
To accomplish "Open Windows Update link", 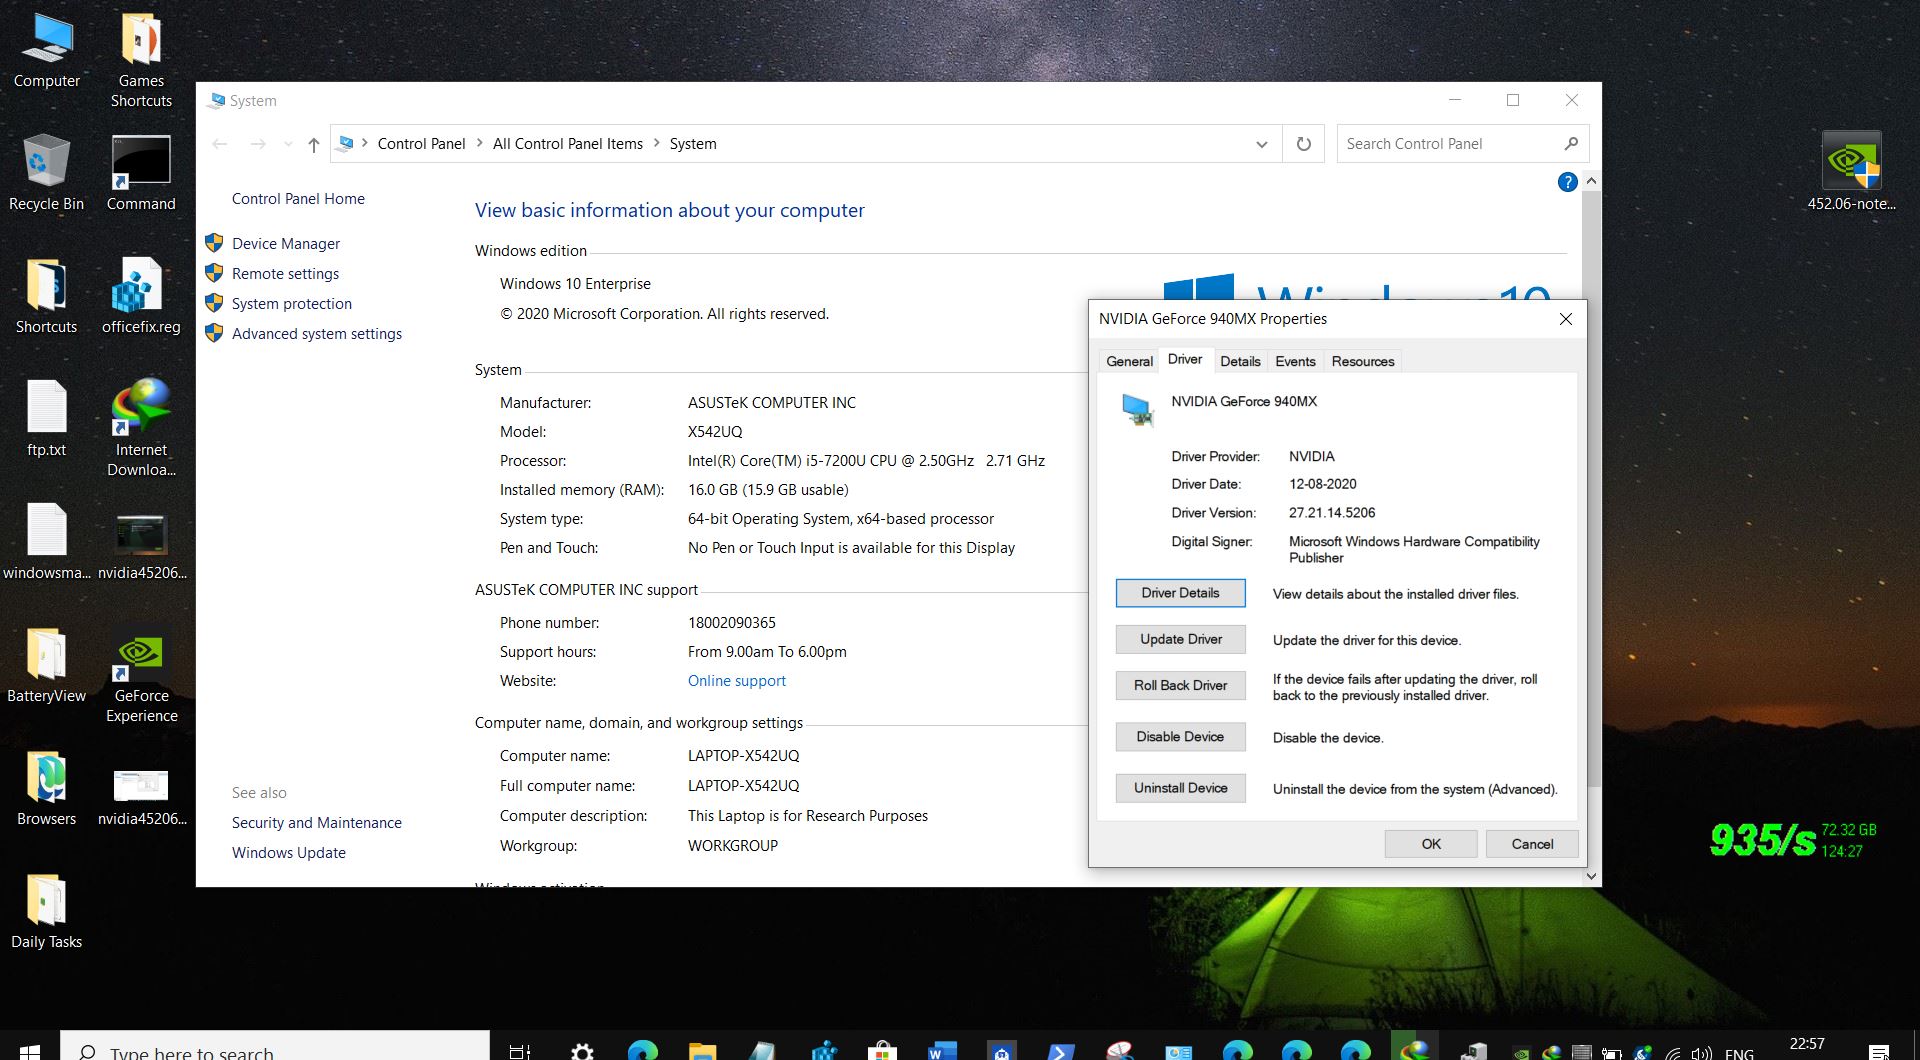I will click(x=289, y=852).
